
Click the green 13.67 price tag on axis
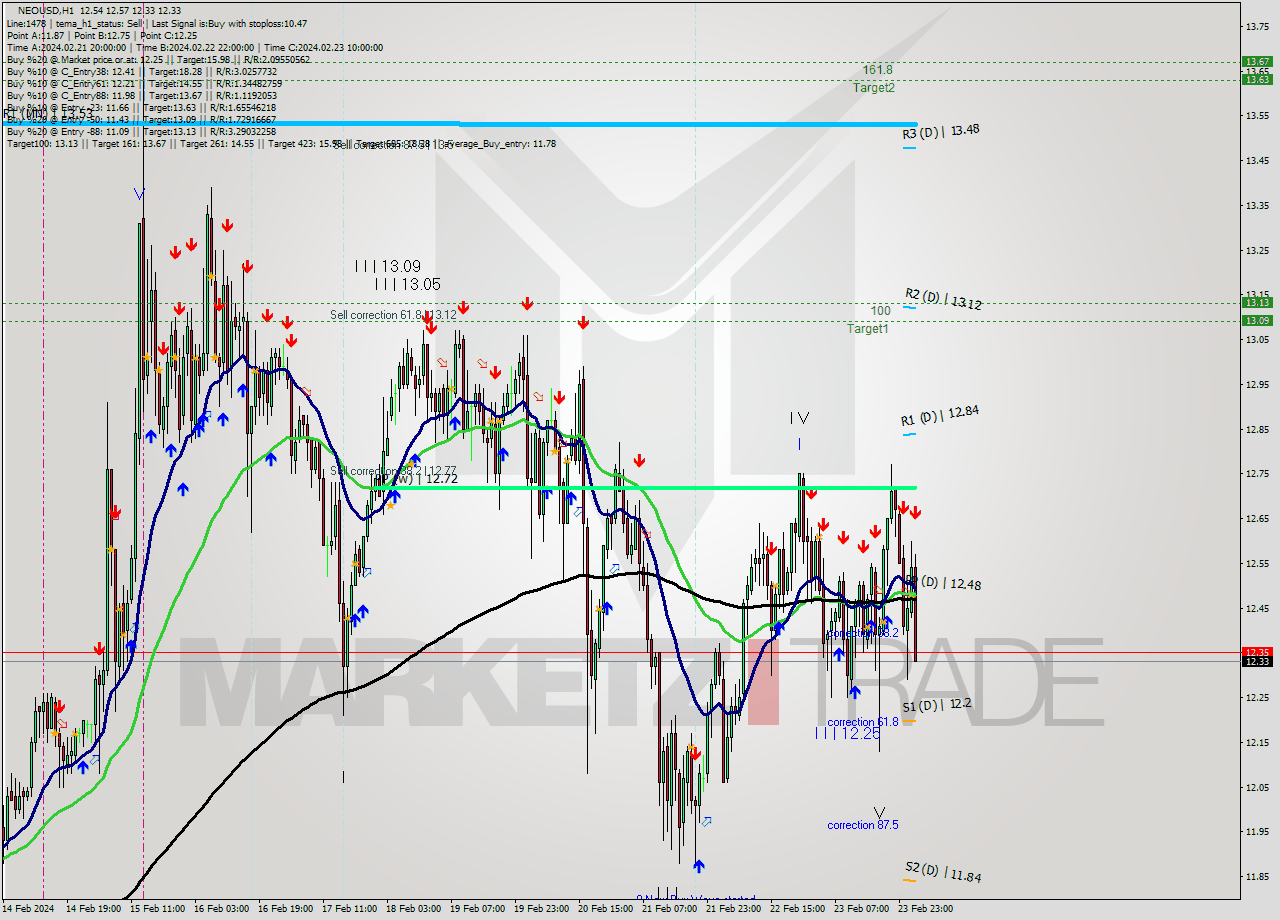coord(1257,61)
